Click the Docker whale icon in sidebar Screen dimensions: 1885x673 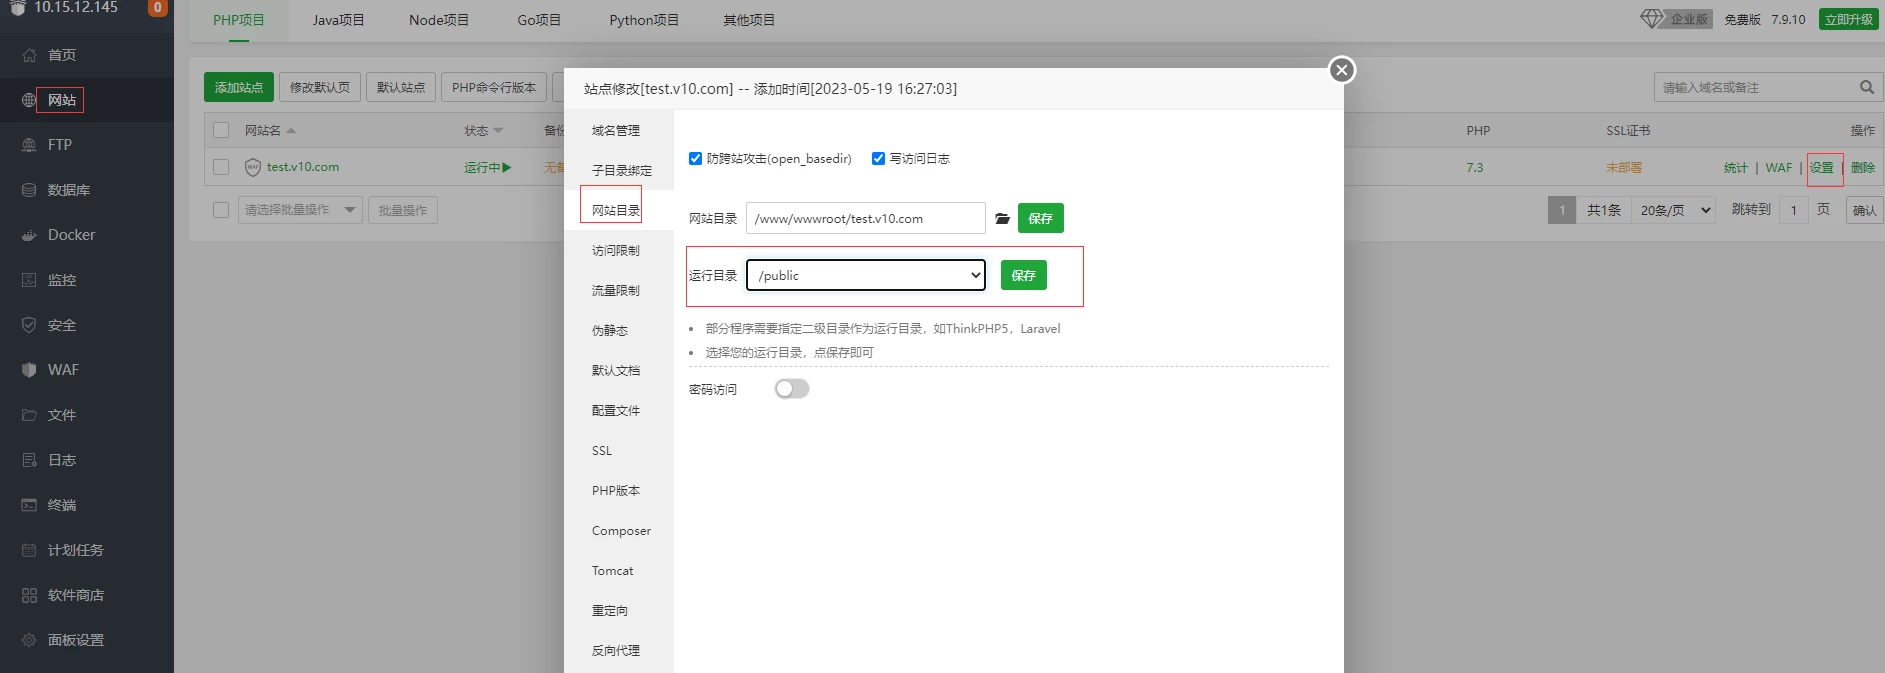(29, 236)
